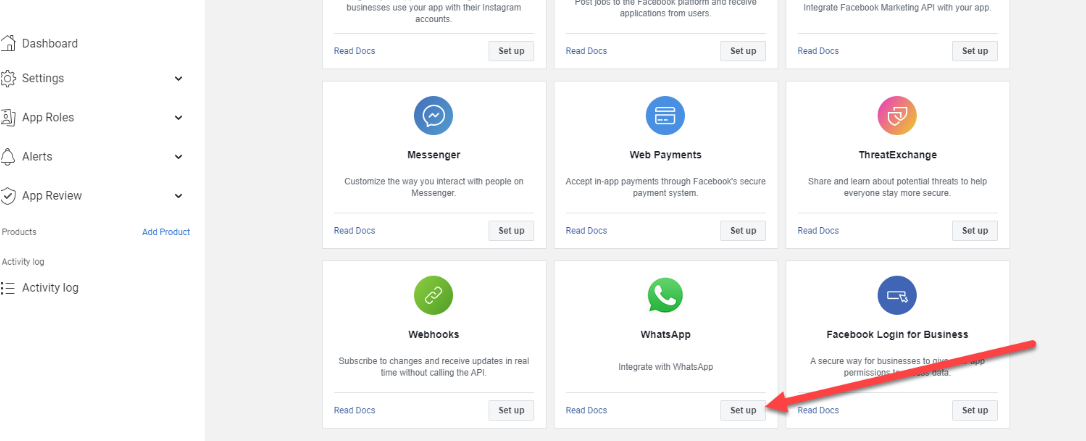Open Read Docs for Web Payments
Screen dimensions: 1086x441
click(x=587, y=231)
